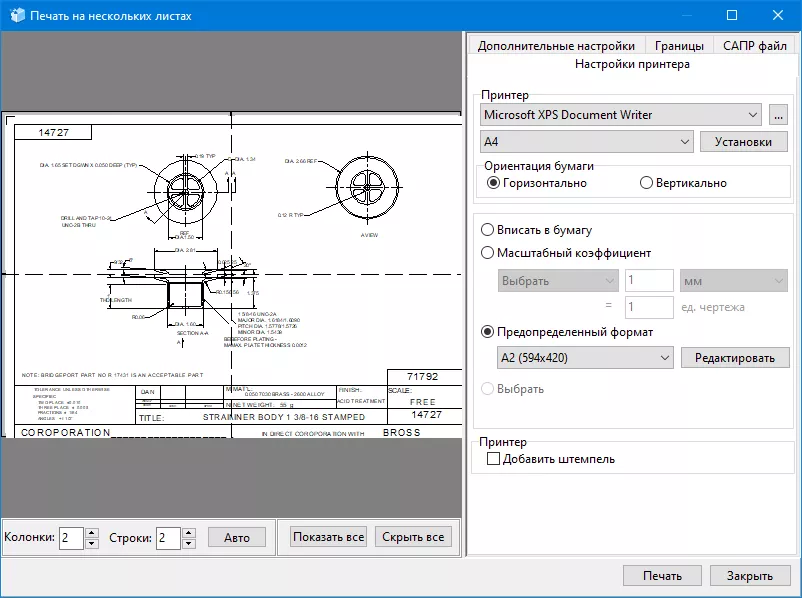Select the Масштабный коэффициент radio button
The height and width of the screenshot is (598, 802).
pos(489,253)
